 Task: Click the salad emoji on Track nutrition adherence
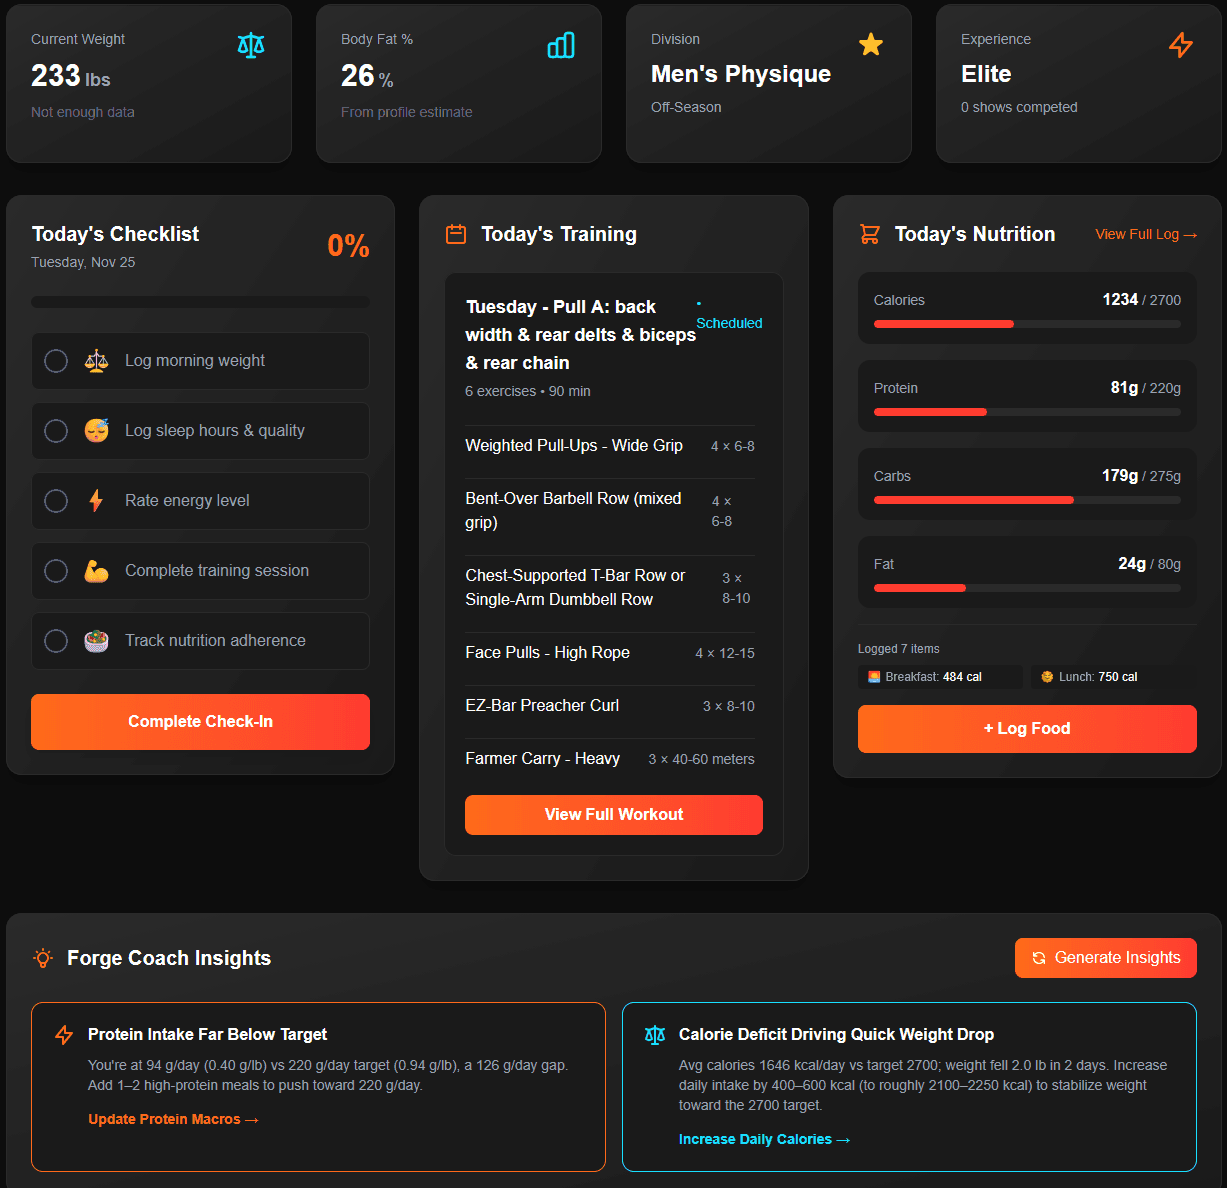[x=95, y=640]
